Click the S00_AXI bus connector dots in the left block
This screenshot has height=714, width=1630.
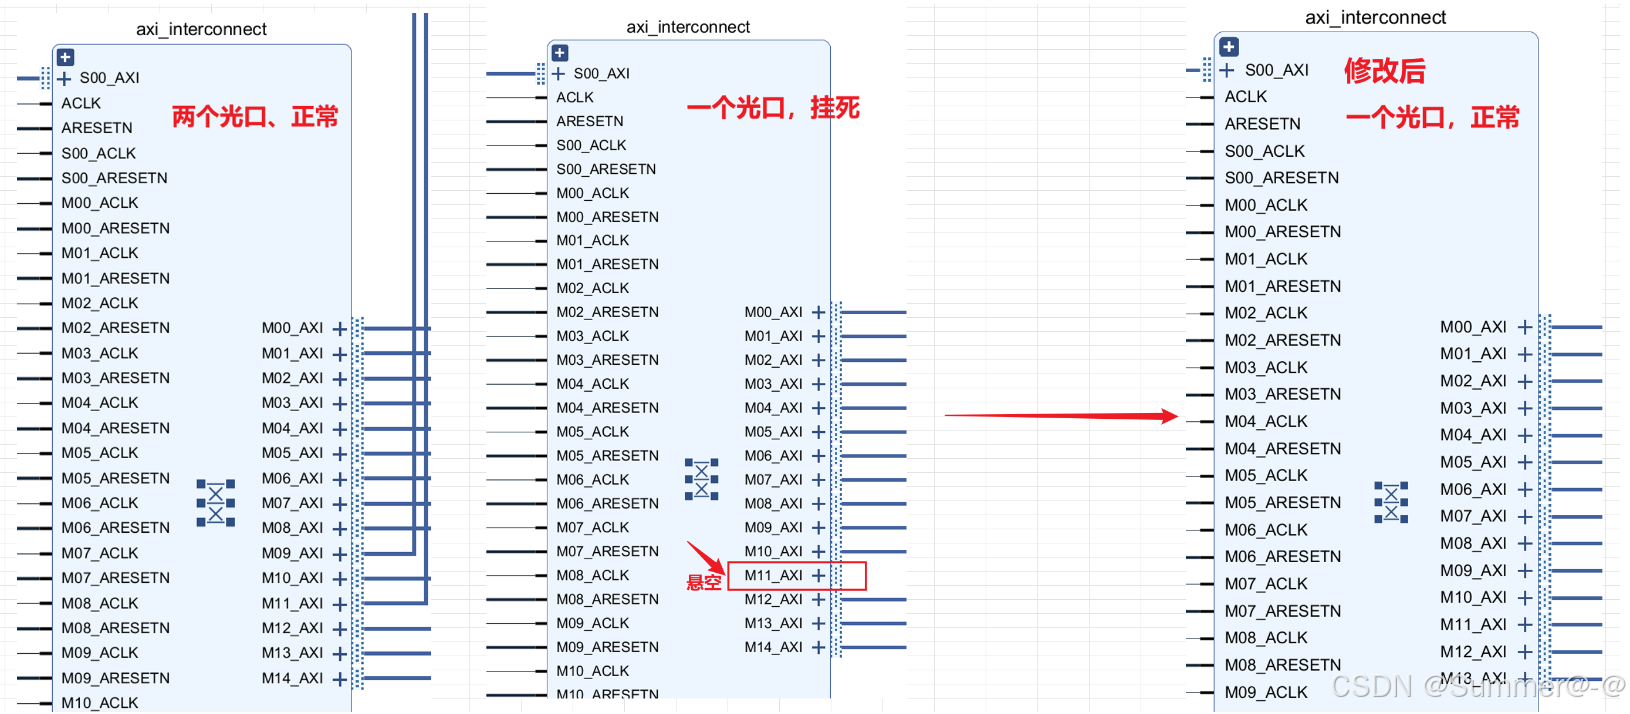tap(45, 78)
